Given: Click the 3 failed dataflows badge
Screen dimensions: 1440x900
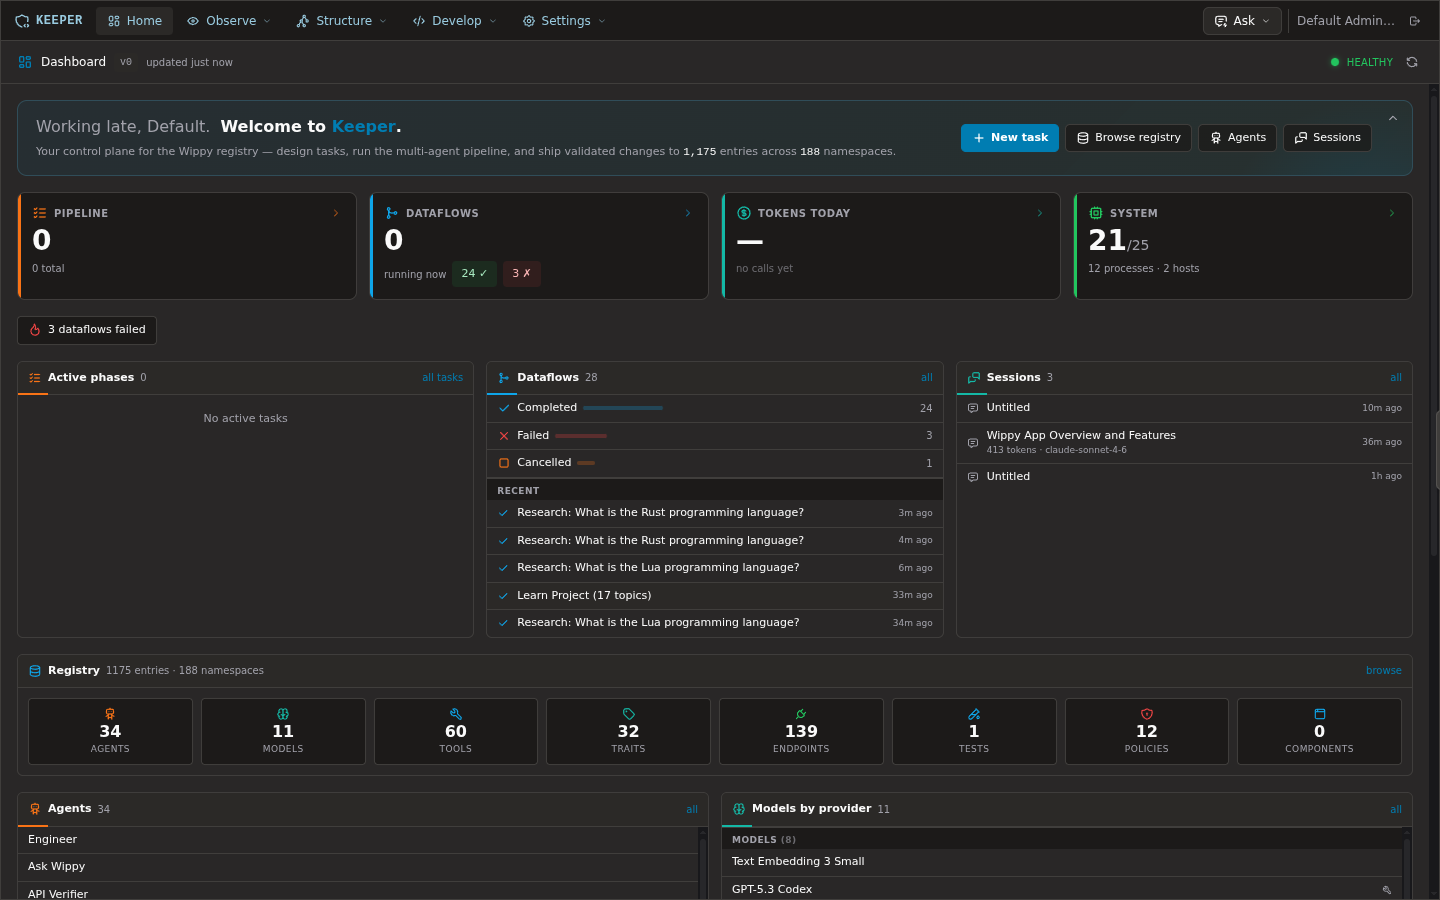Looking at the screenshot, I should (x=521, y=274).
